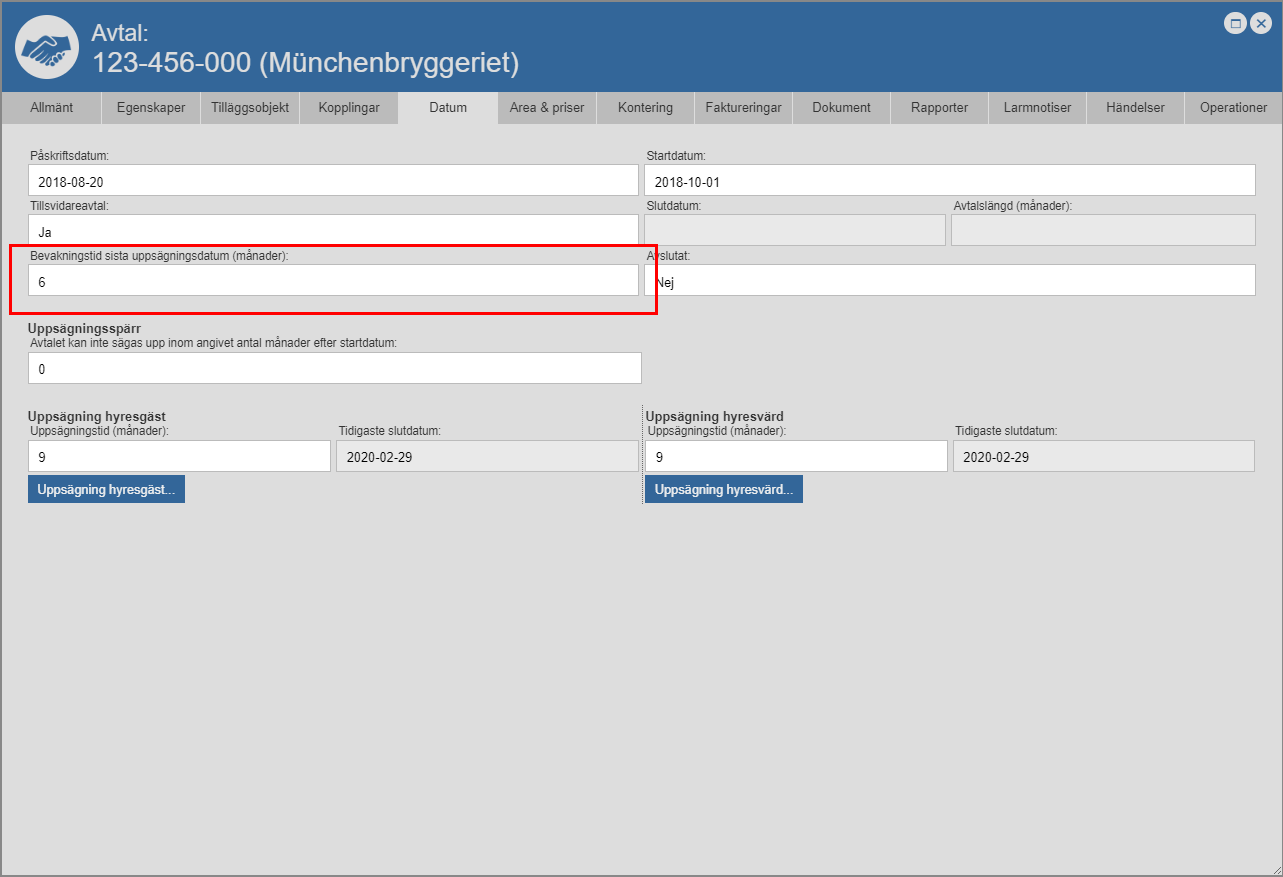Open the Egenskaper tab
Image resolution: width=1283 pixels, height=877 pixels.
tap(151, 108)
